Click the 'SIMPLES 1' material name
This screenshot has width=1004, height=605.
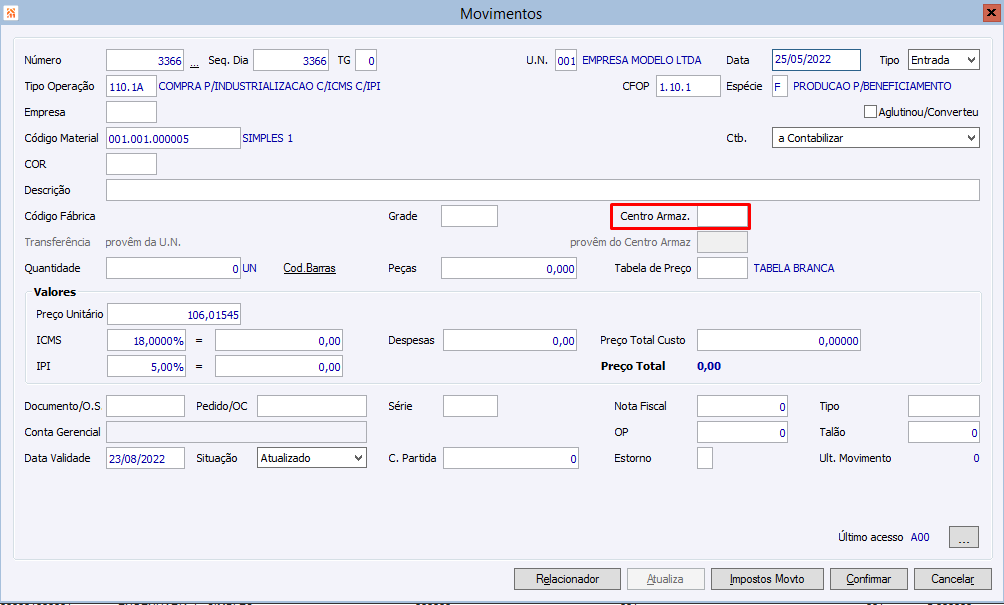[268, 138]
